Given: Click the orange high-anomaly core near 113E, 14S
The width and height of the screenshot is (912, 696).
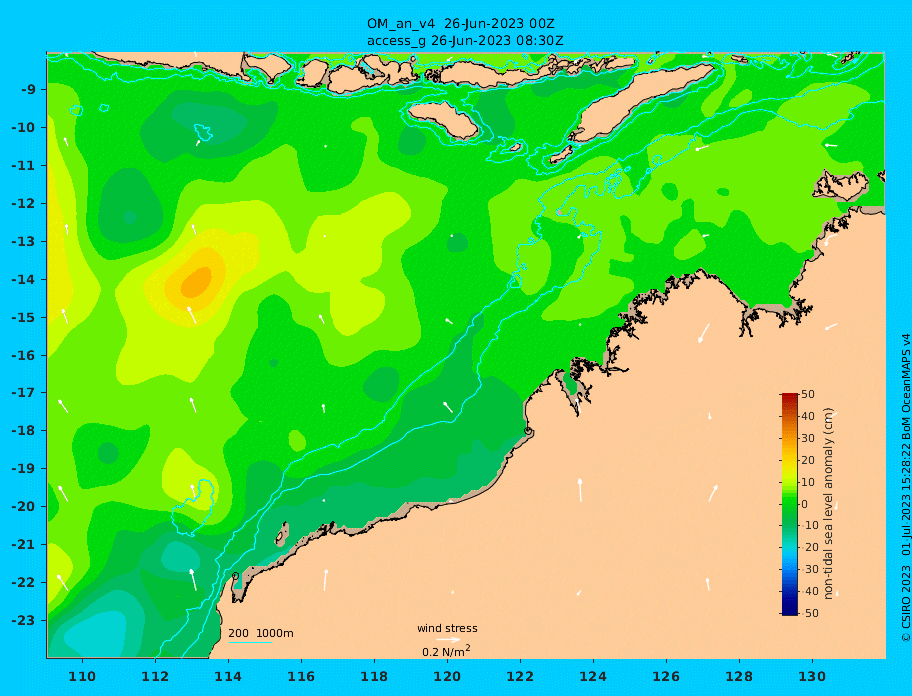Looking at the screenshot, I should coord(196,283).
